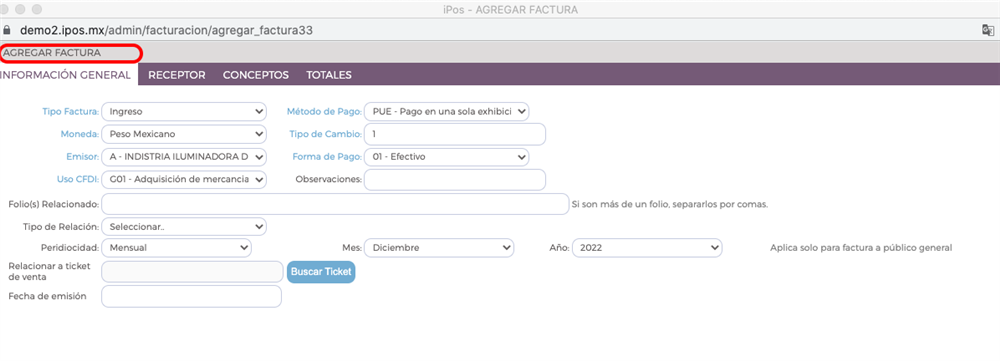This screenshot has width=1000, height=361.
Task: Click the Año label
Action: [559, 247]
